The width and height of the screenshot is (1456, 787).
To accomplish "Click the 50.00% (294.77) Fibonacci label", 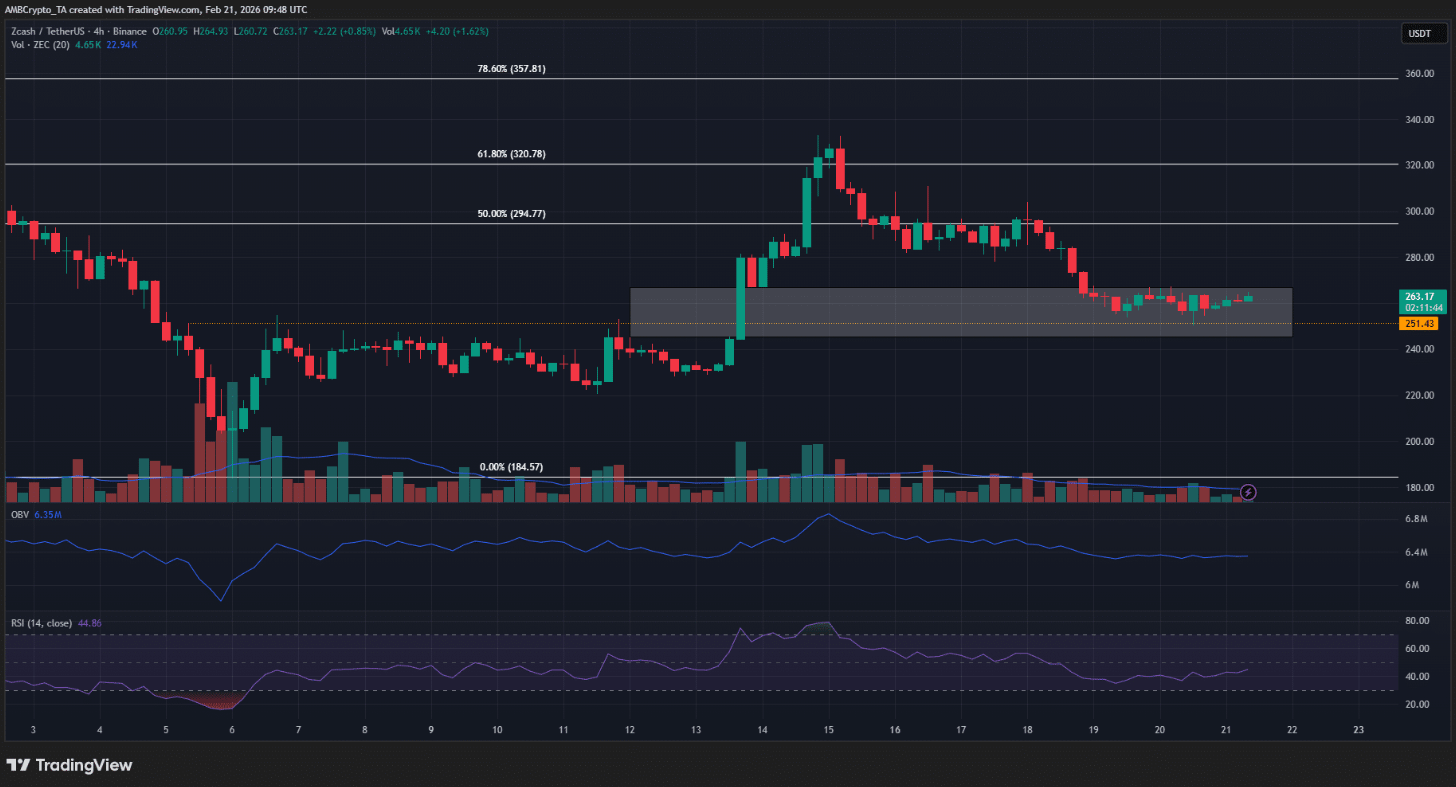I will (511, 214).
